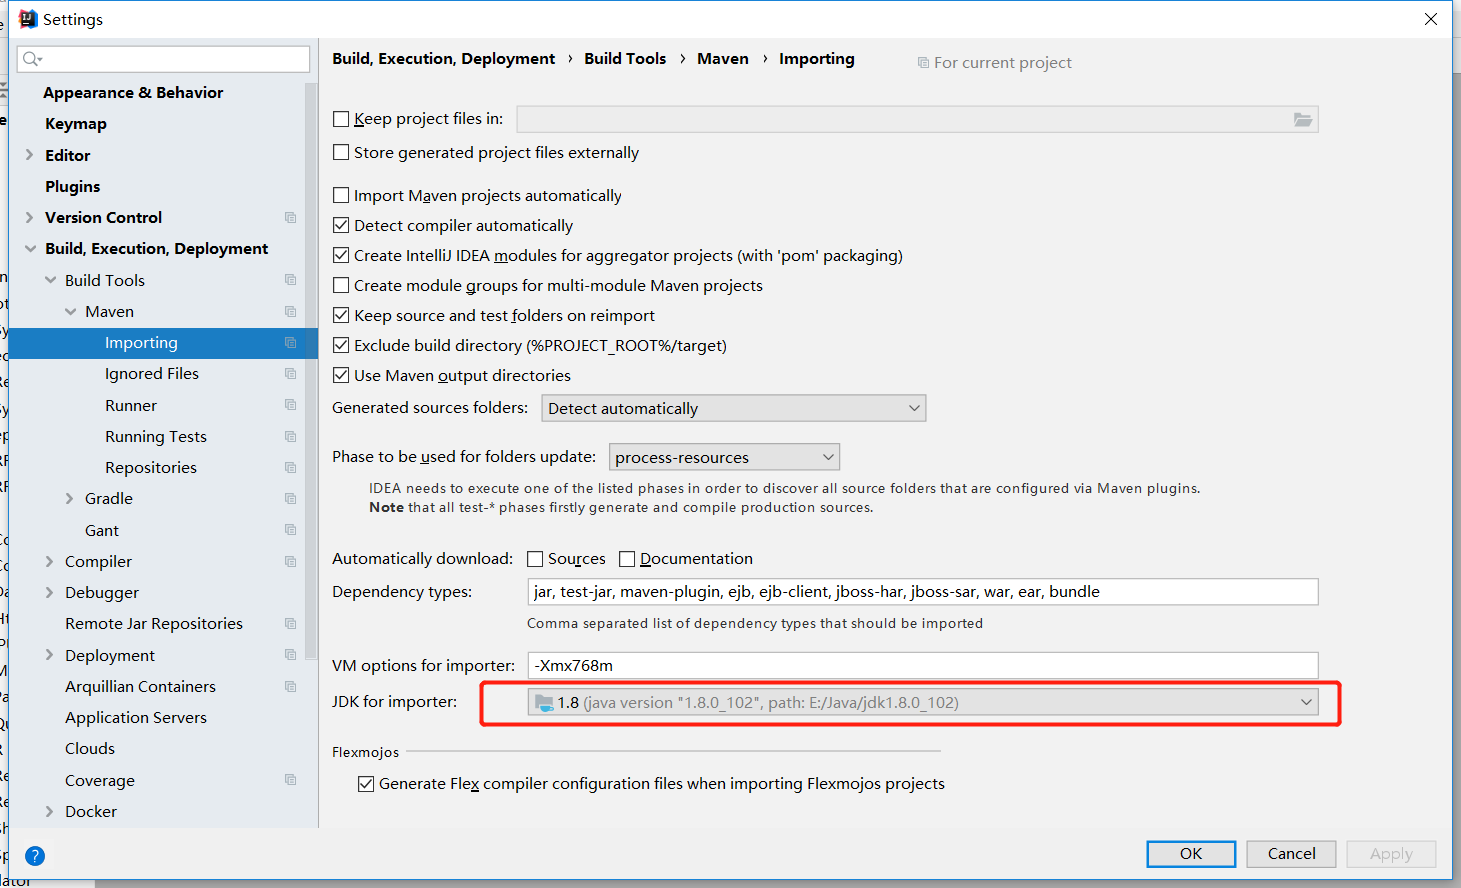The width and height of the screenshot is (1461, 888).
Task: Open the Generated sources folders dropdown
Action: coord(733,408)
